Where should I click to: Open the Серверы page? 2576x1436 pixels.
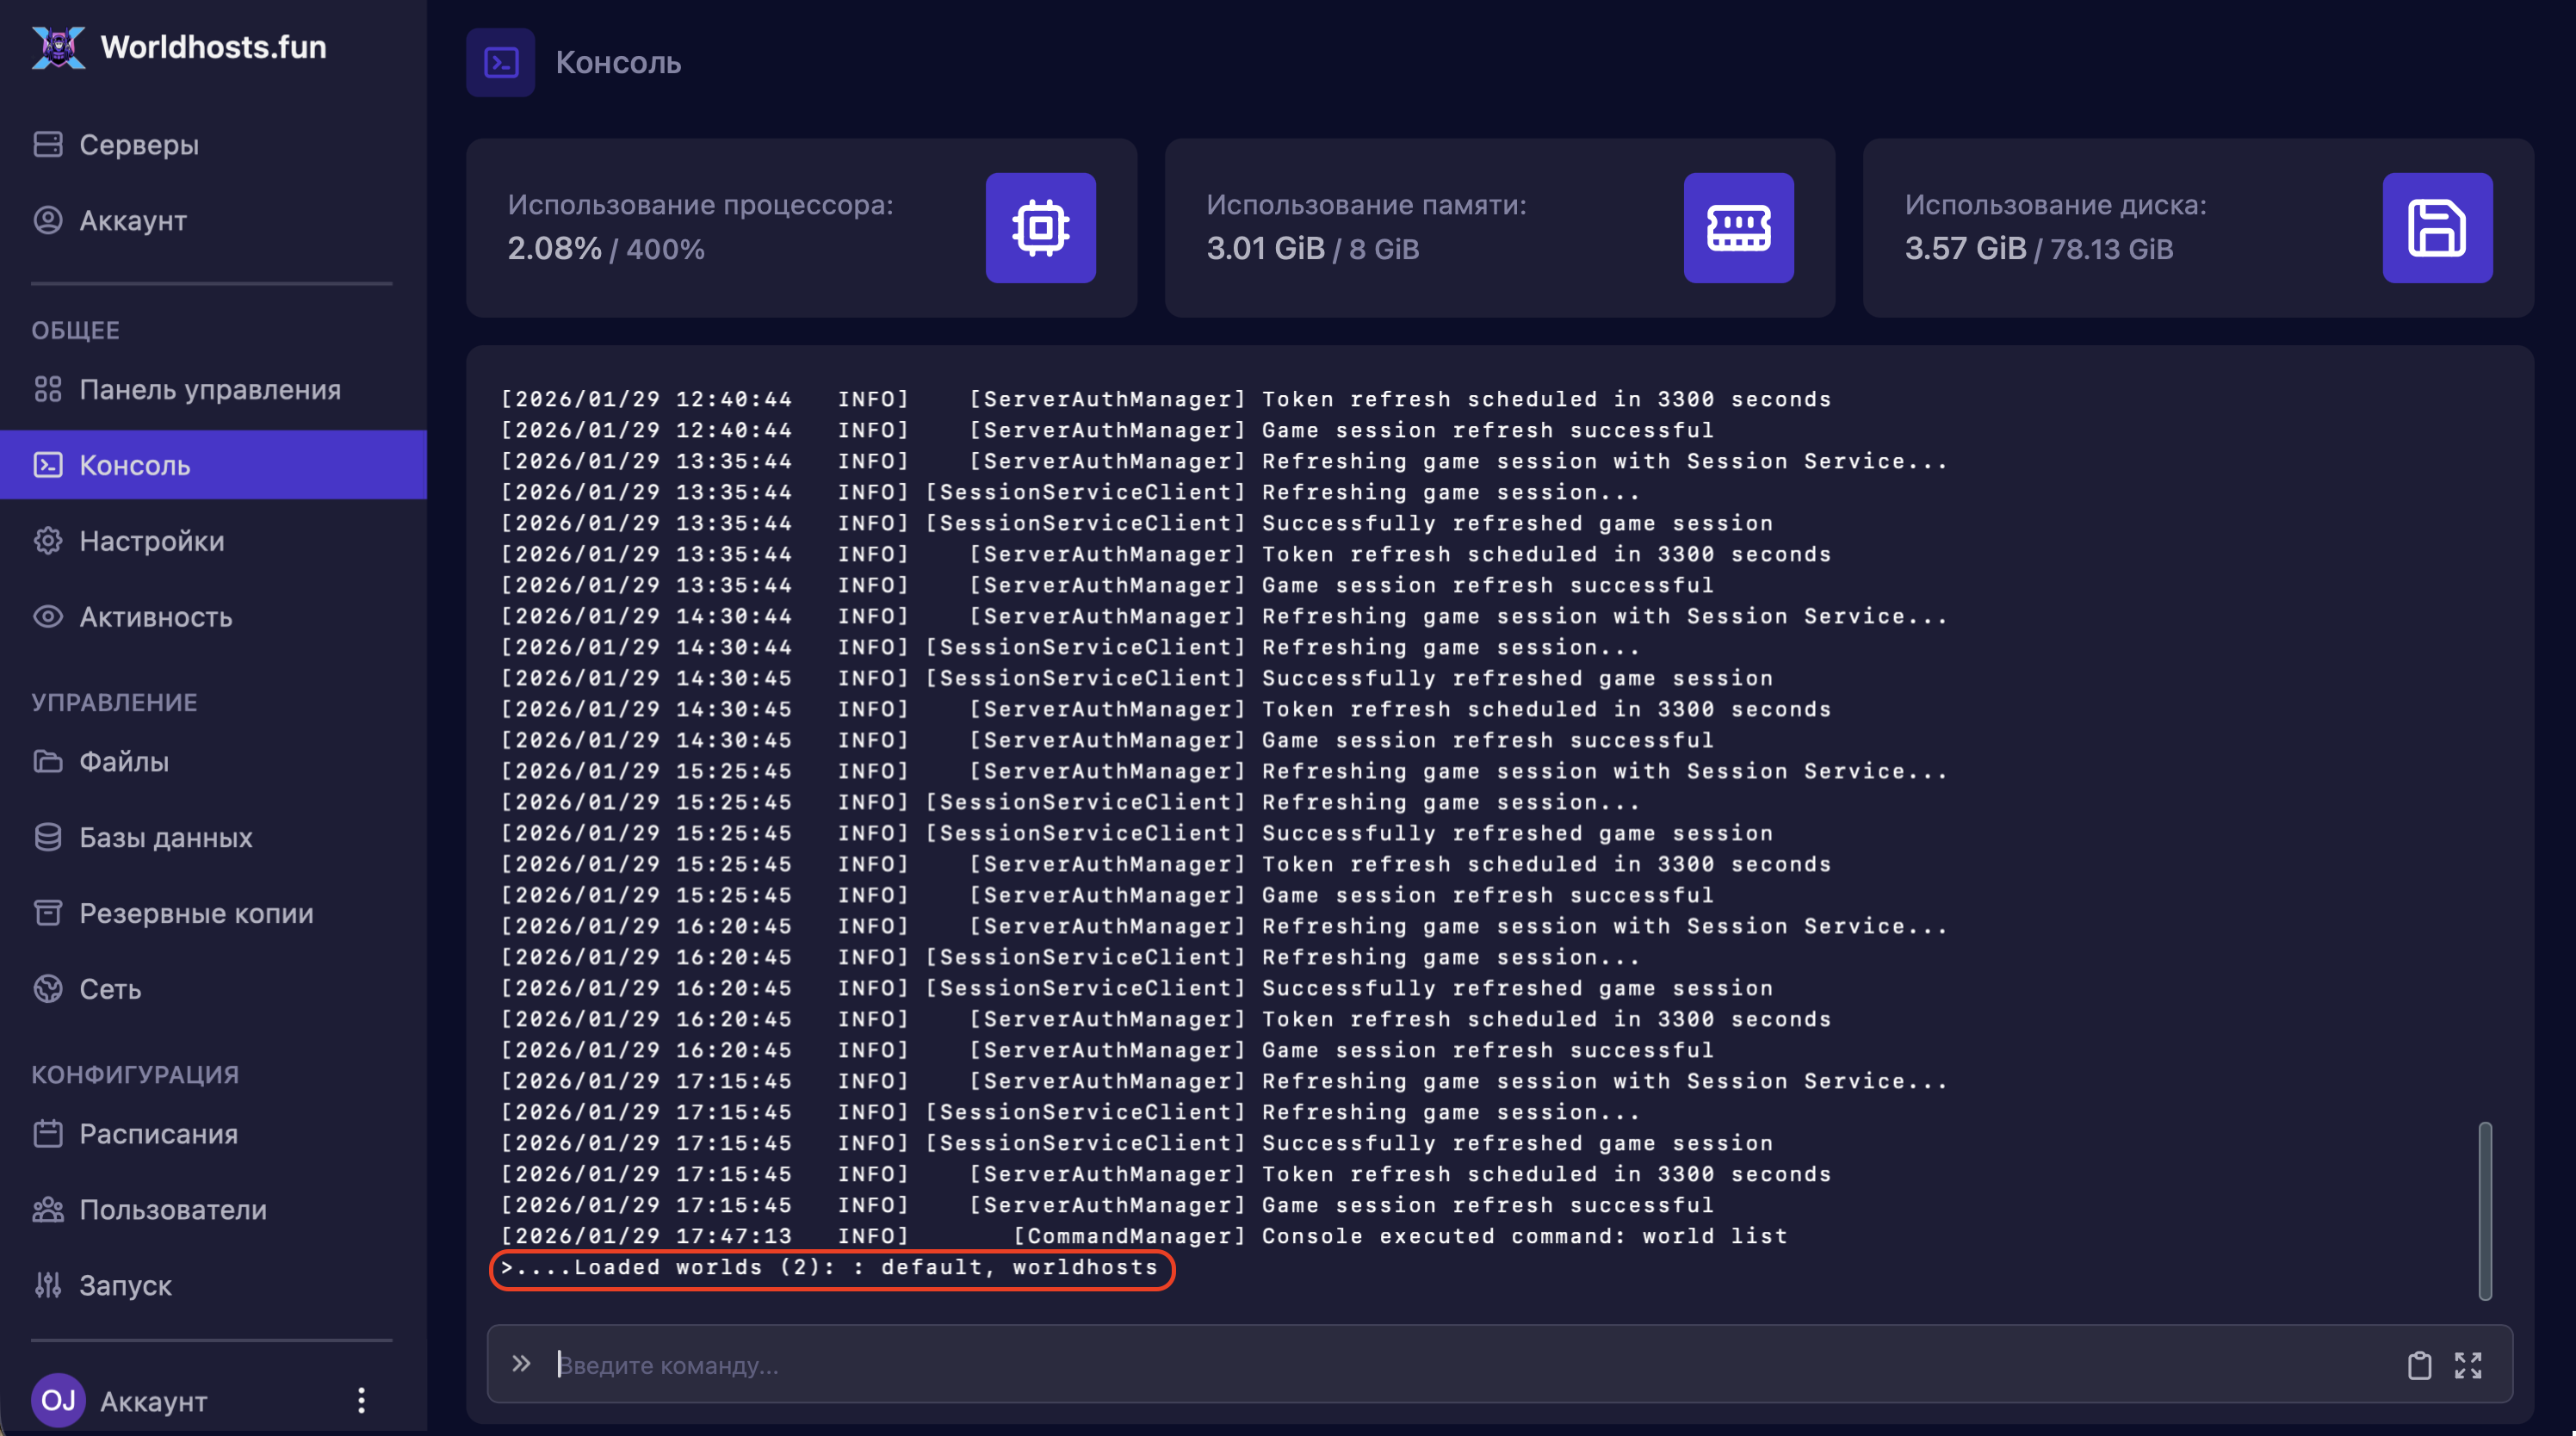[x=138, y=145]
